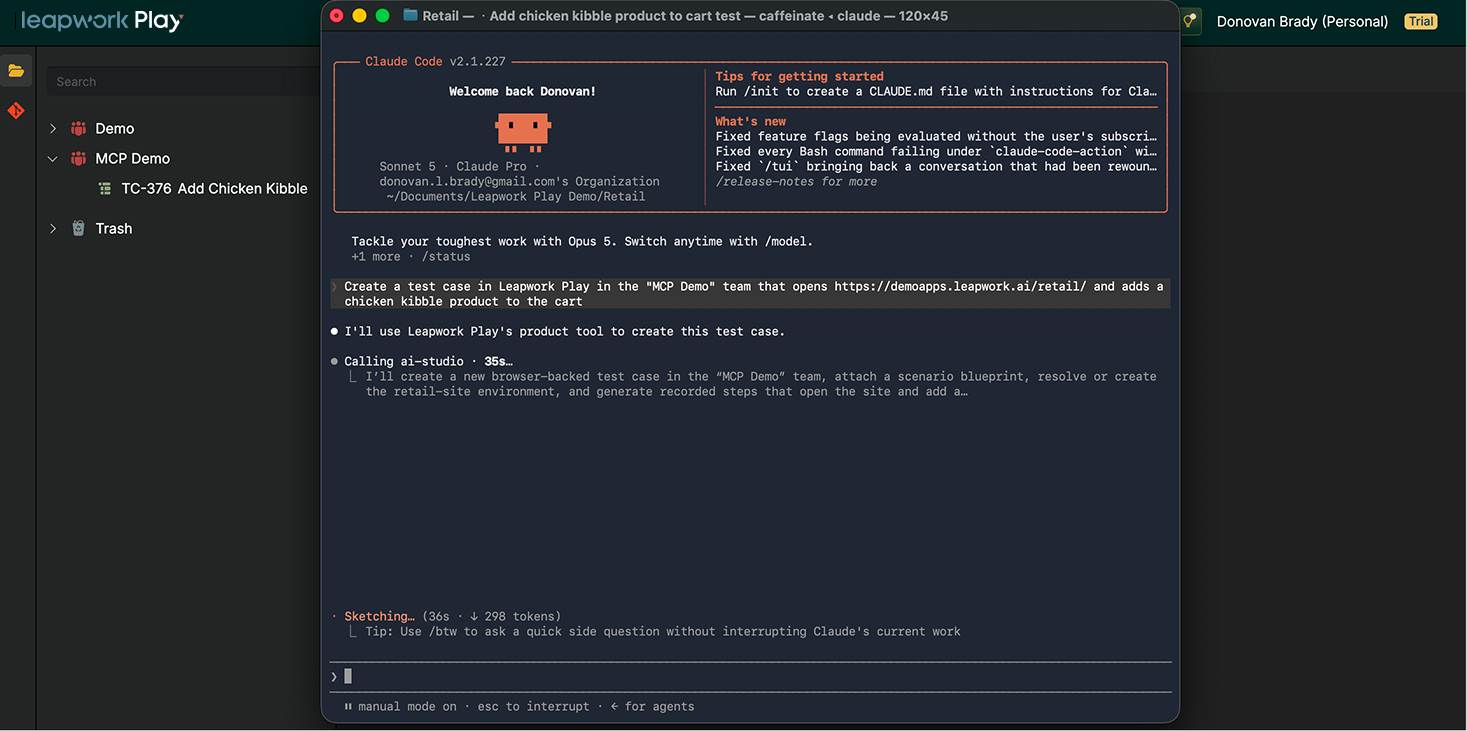Focus the Claude Code prompt input line
The image size is (1467, 731).
click(x=750, y=676)
